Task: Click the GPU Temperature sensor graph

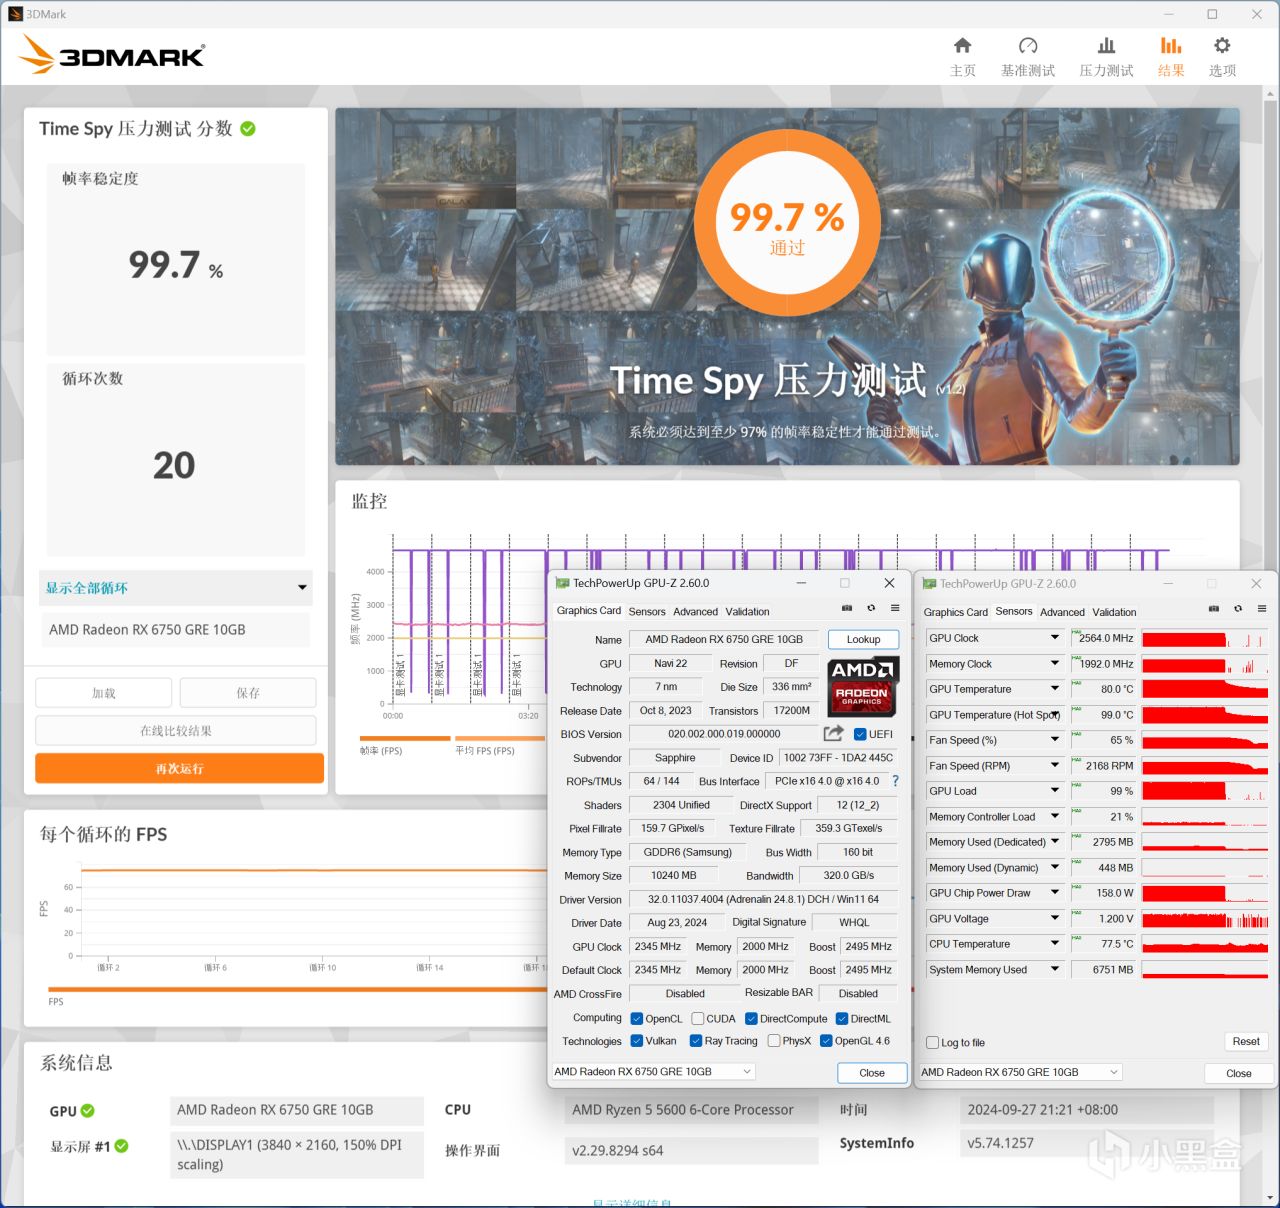Action: point(1206,689)
